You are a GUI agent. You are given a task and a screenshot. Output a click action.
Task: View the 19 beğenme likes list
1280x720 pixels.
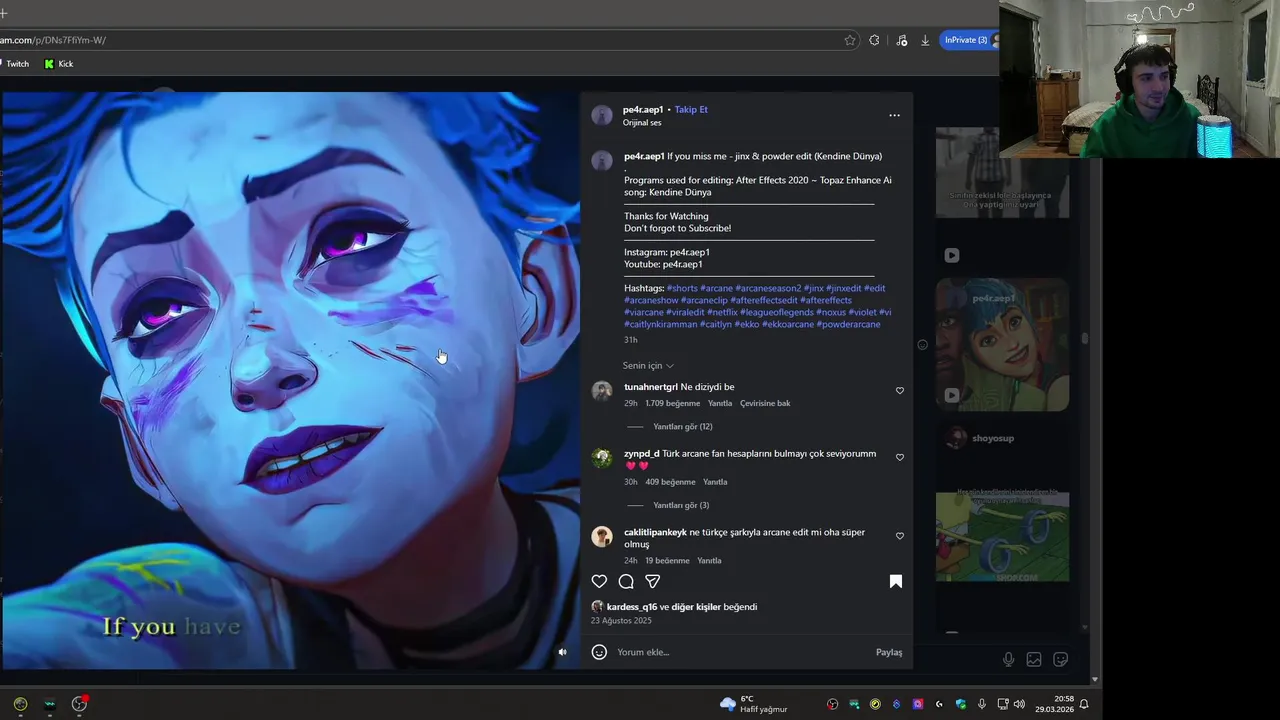tap(667, 561)
